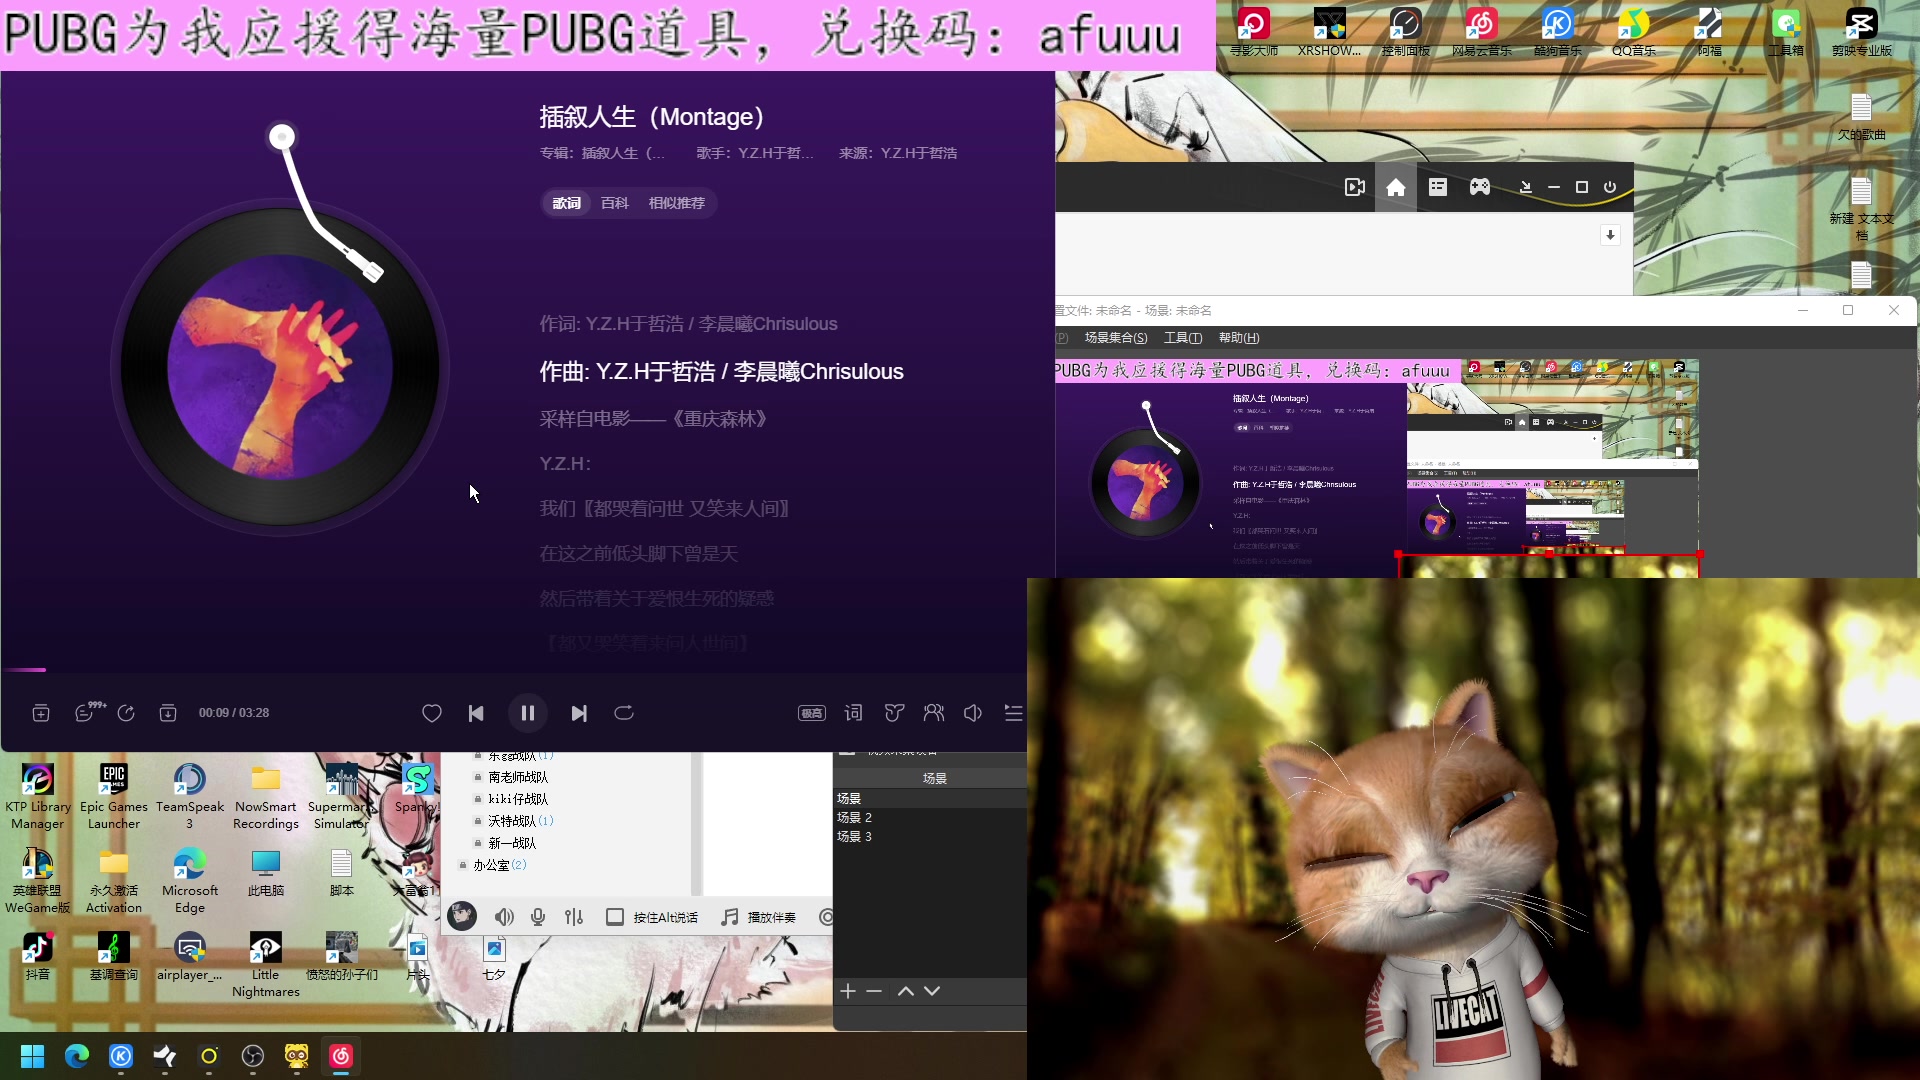Screen dimensions: 1920x1080
Task: Select TeamSpeak 3 desktop icon
Action: (190, 797)
